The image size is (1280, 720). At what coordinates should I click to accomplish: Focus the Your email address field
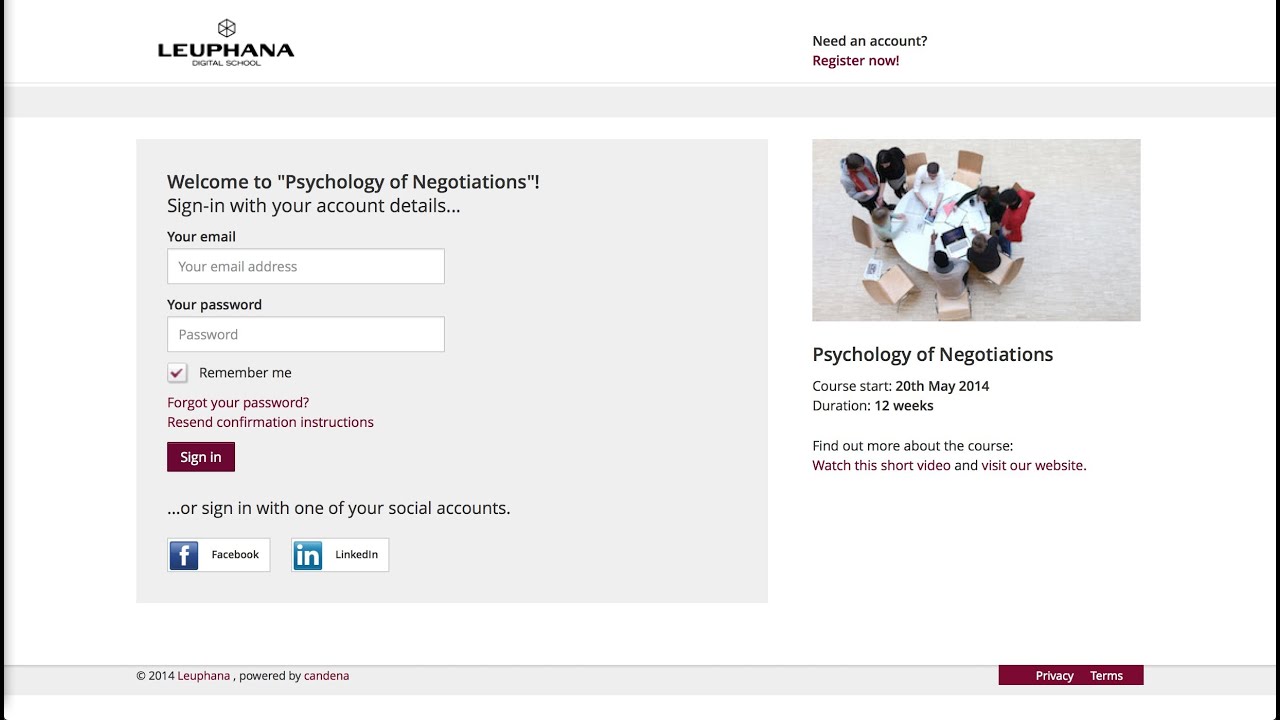[306, 267]
